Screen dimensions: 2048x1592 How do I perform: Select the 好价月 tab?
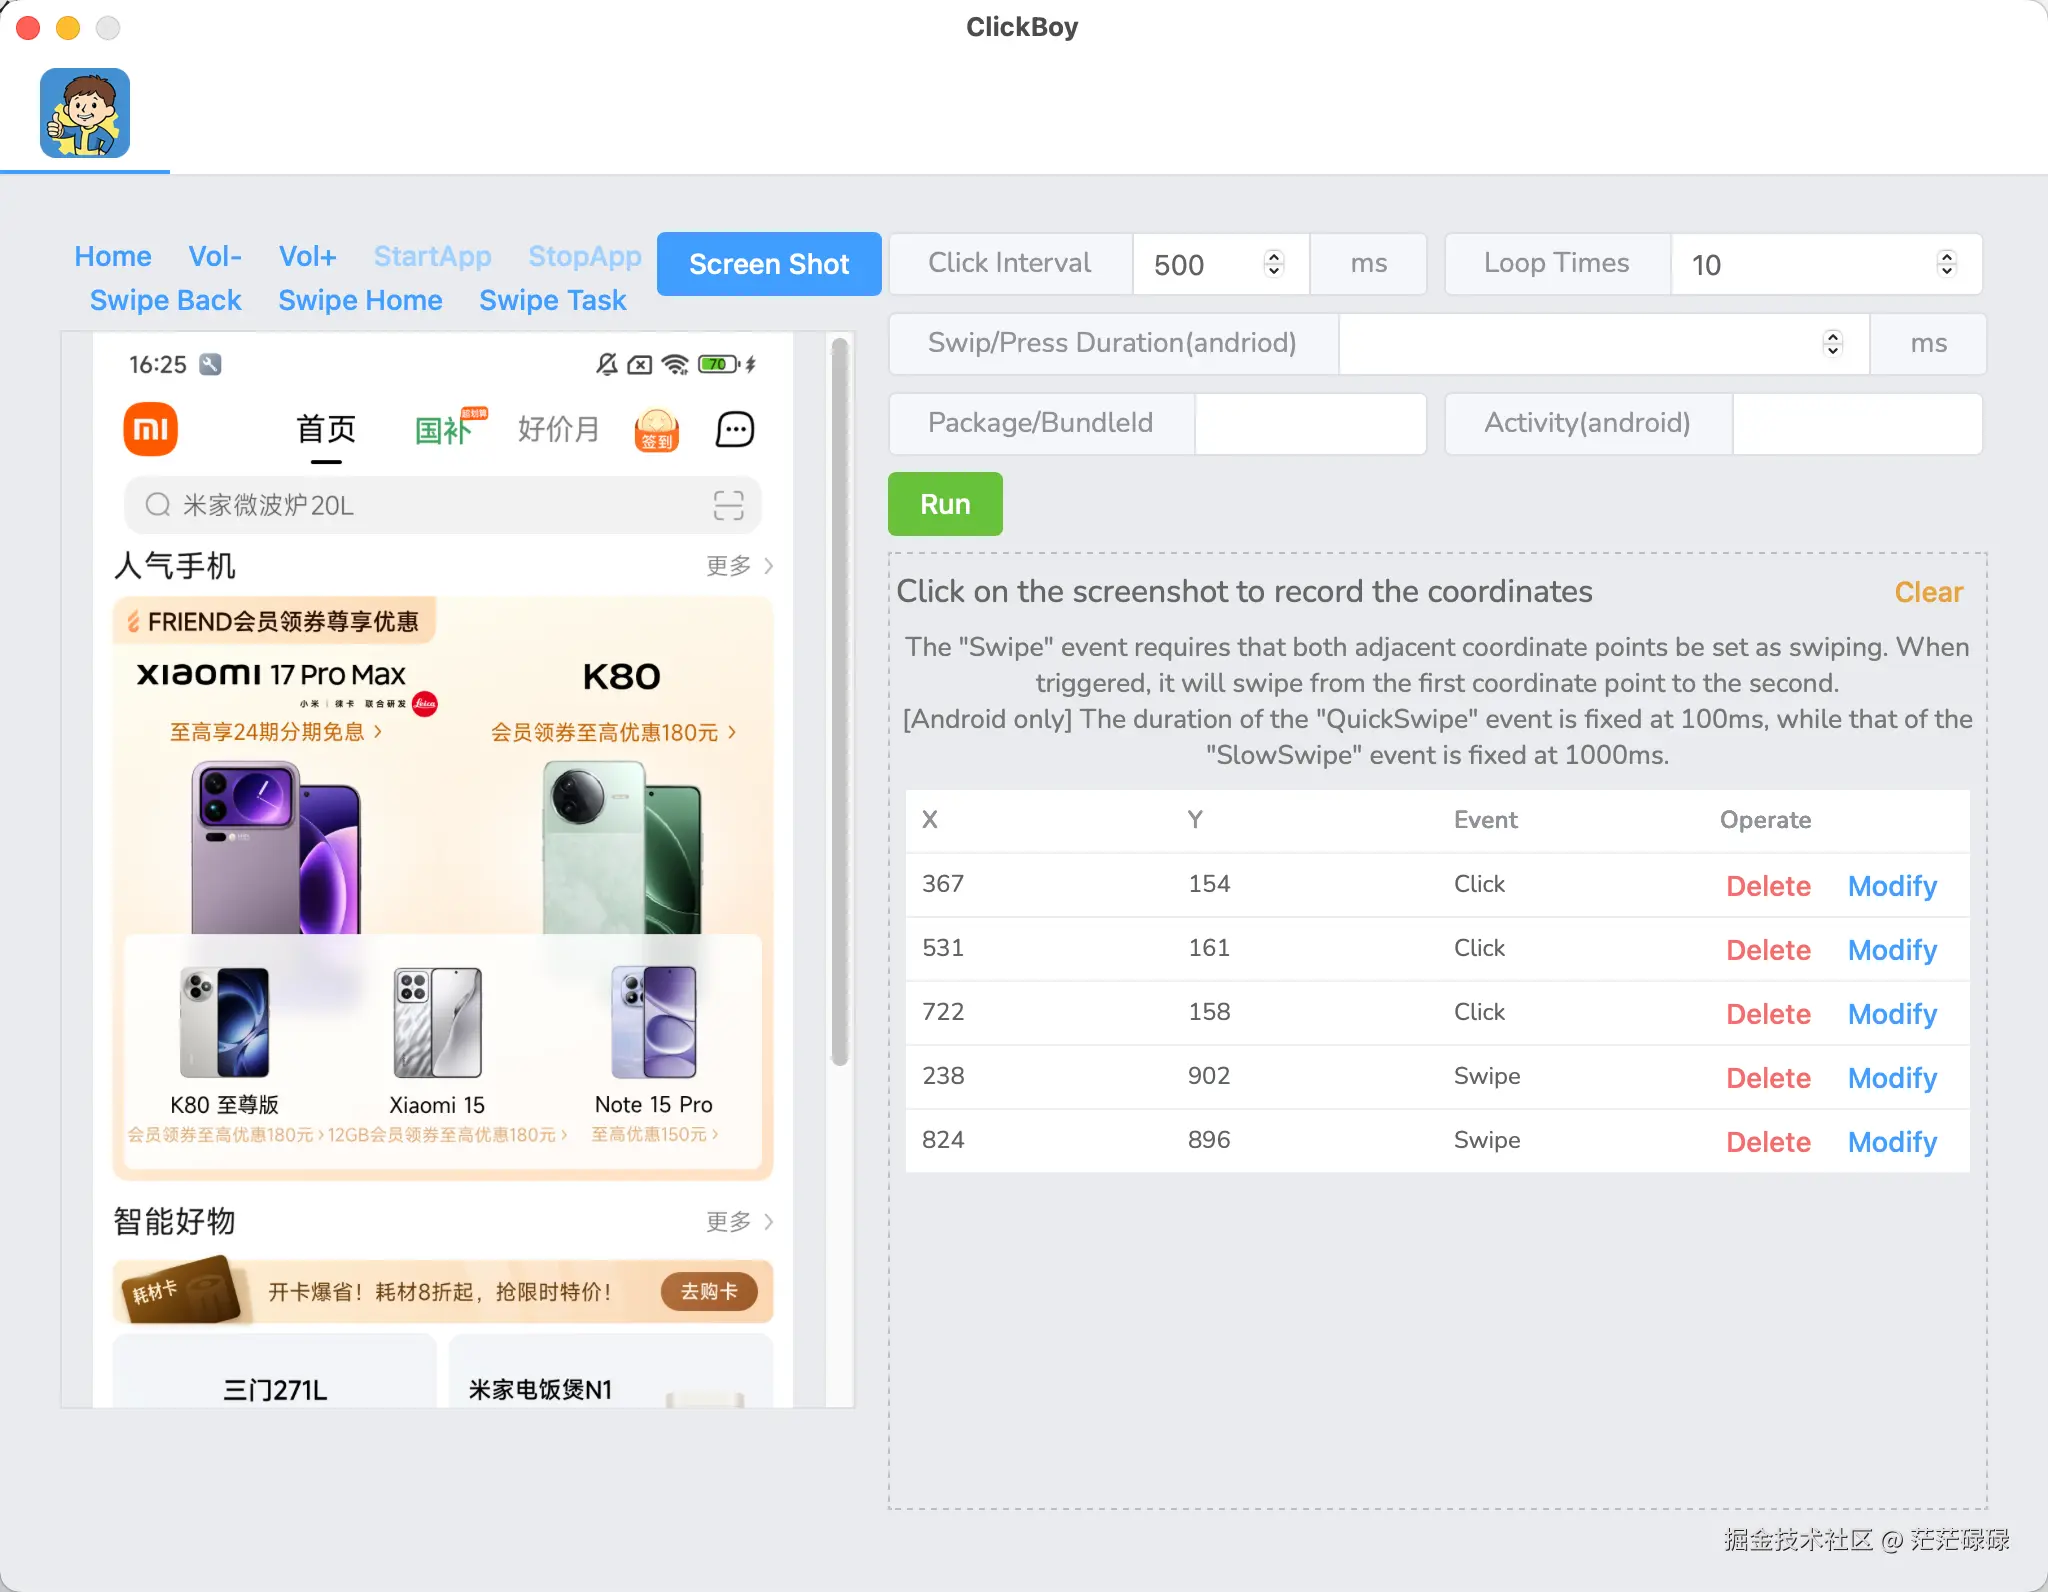coord(558,429)
